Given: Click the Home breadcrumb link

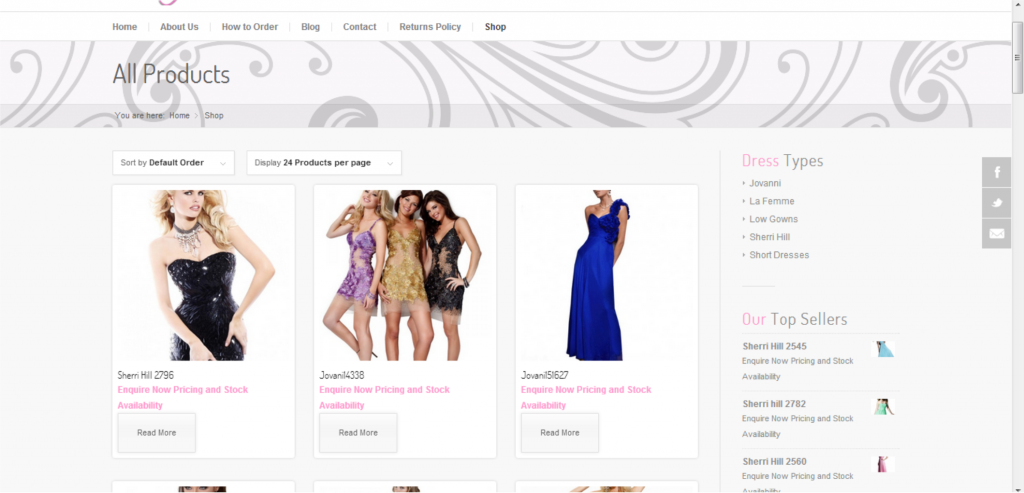Looking at the screenshot, I should 179,116.
